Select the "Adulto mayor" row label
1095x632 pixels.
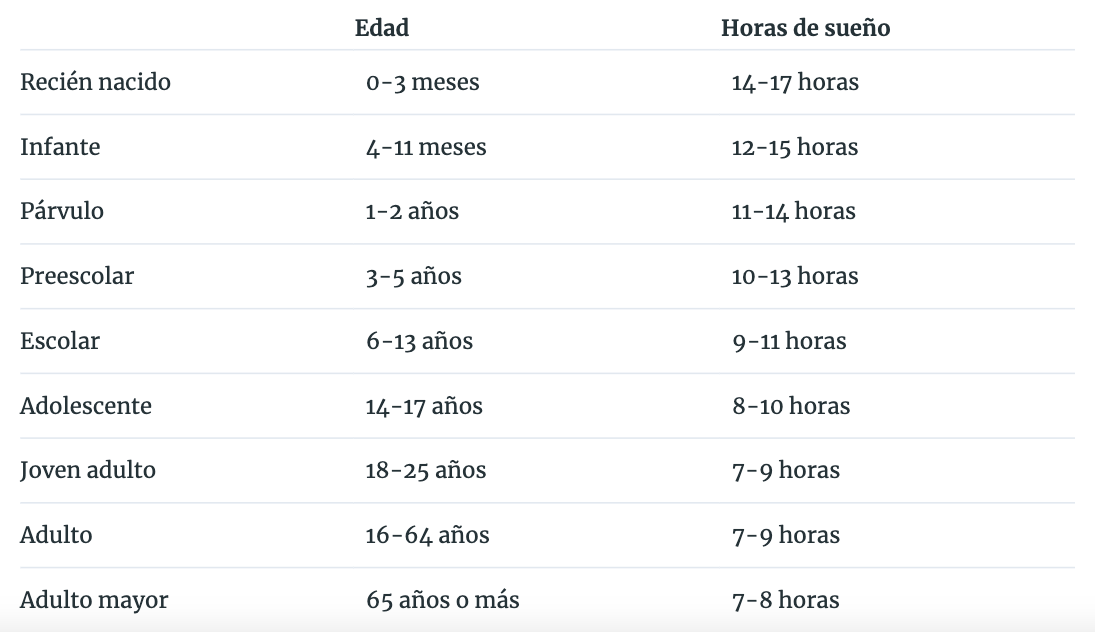94,600
